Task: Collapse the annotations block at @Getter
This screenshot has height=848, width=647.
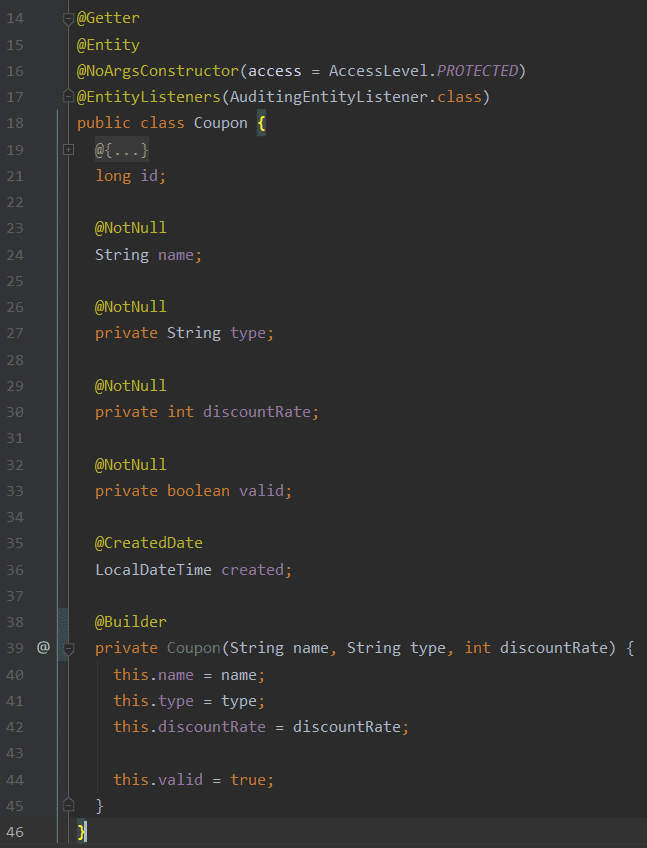Action: [x=69, y=19]
